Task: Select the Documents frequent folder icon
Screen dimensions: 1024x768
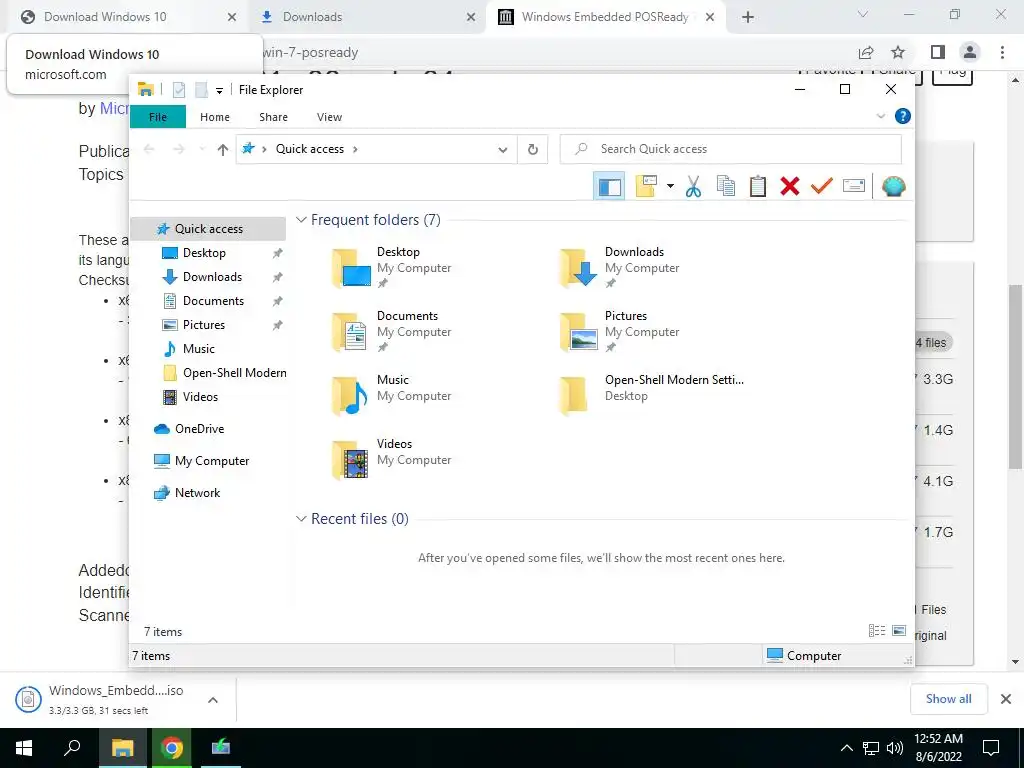Action: [350, 332]
